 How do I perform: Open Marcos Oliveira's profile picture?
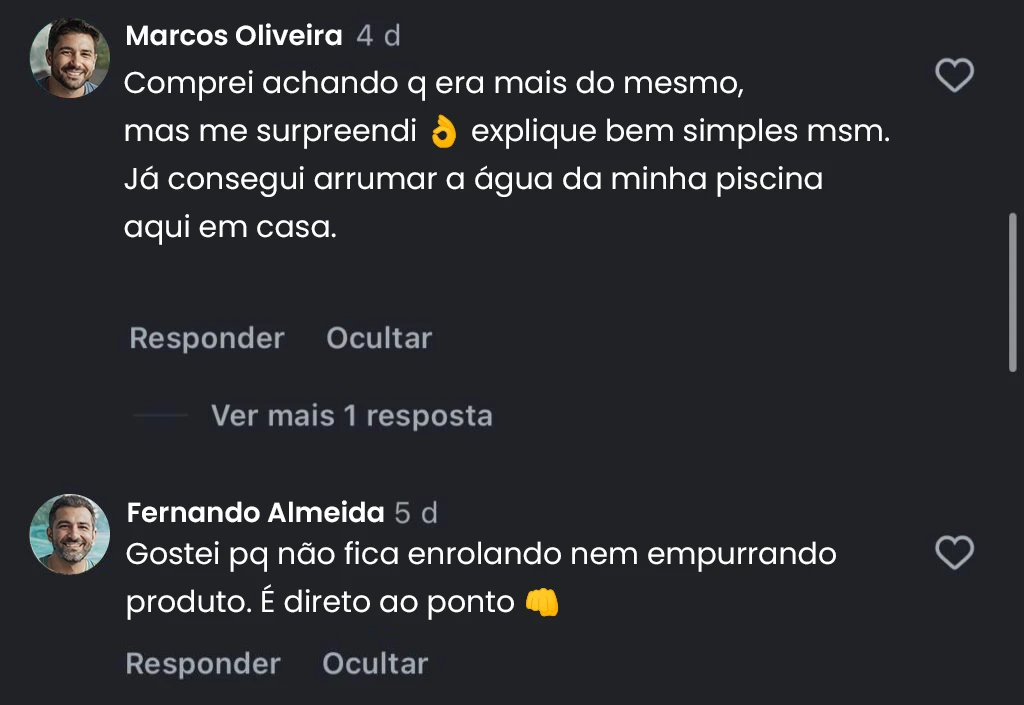(x=70, y=58)
